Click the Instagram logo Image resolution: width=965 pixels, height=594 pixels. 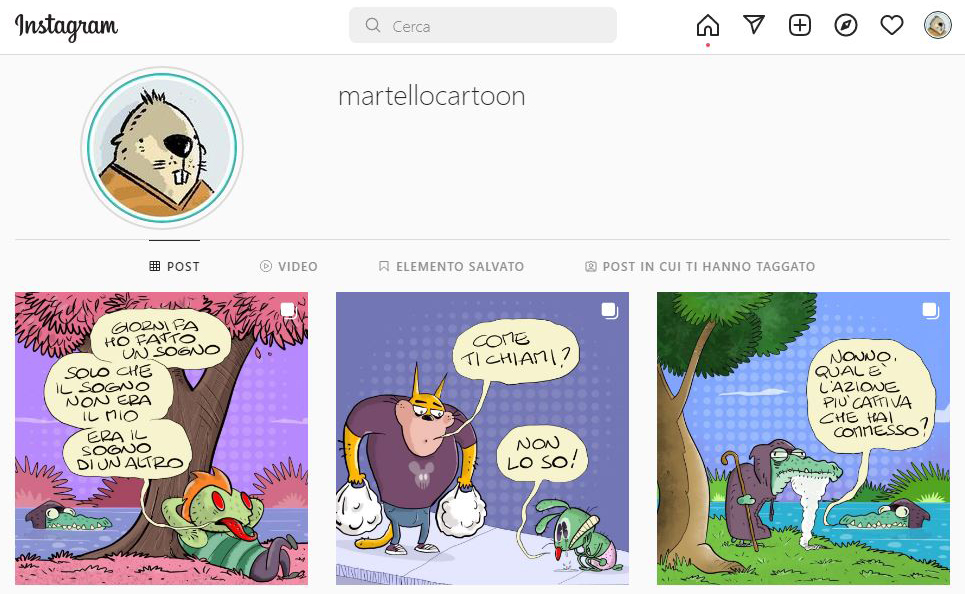(x=66, y=26)
